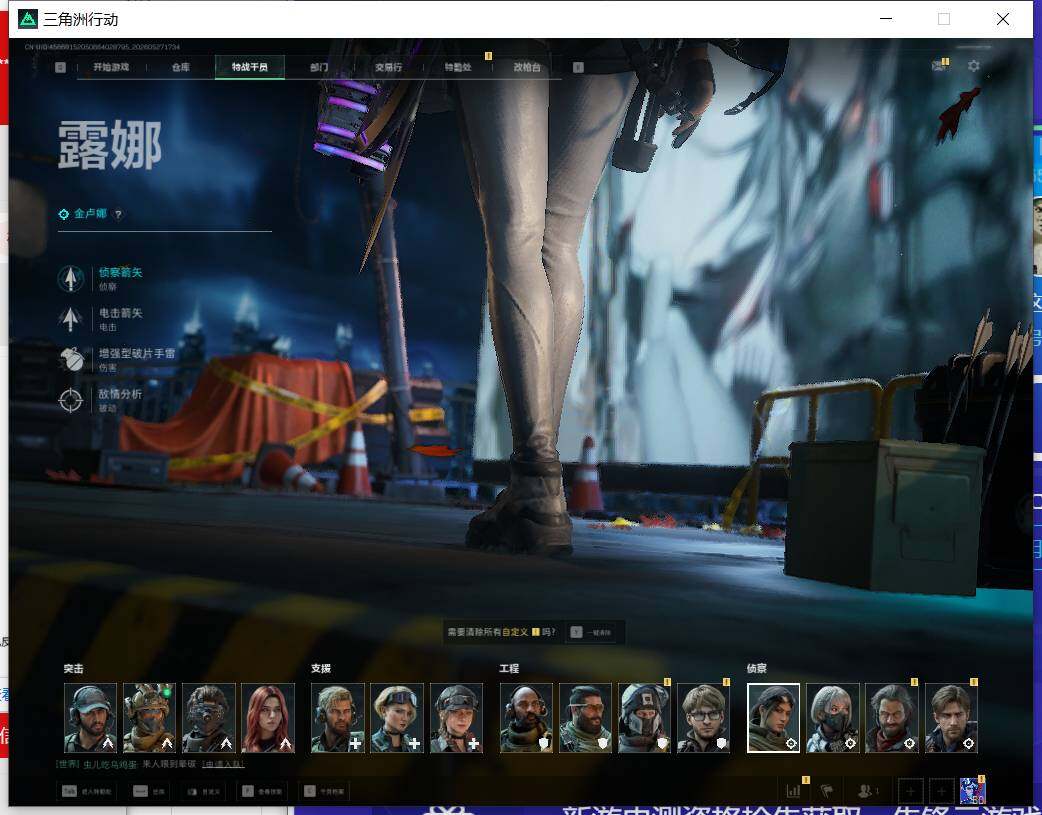Click the second bottom-bar key hint button

pos(149,791)
